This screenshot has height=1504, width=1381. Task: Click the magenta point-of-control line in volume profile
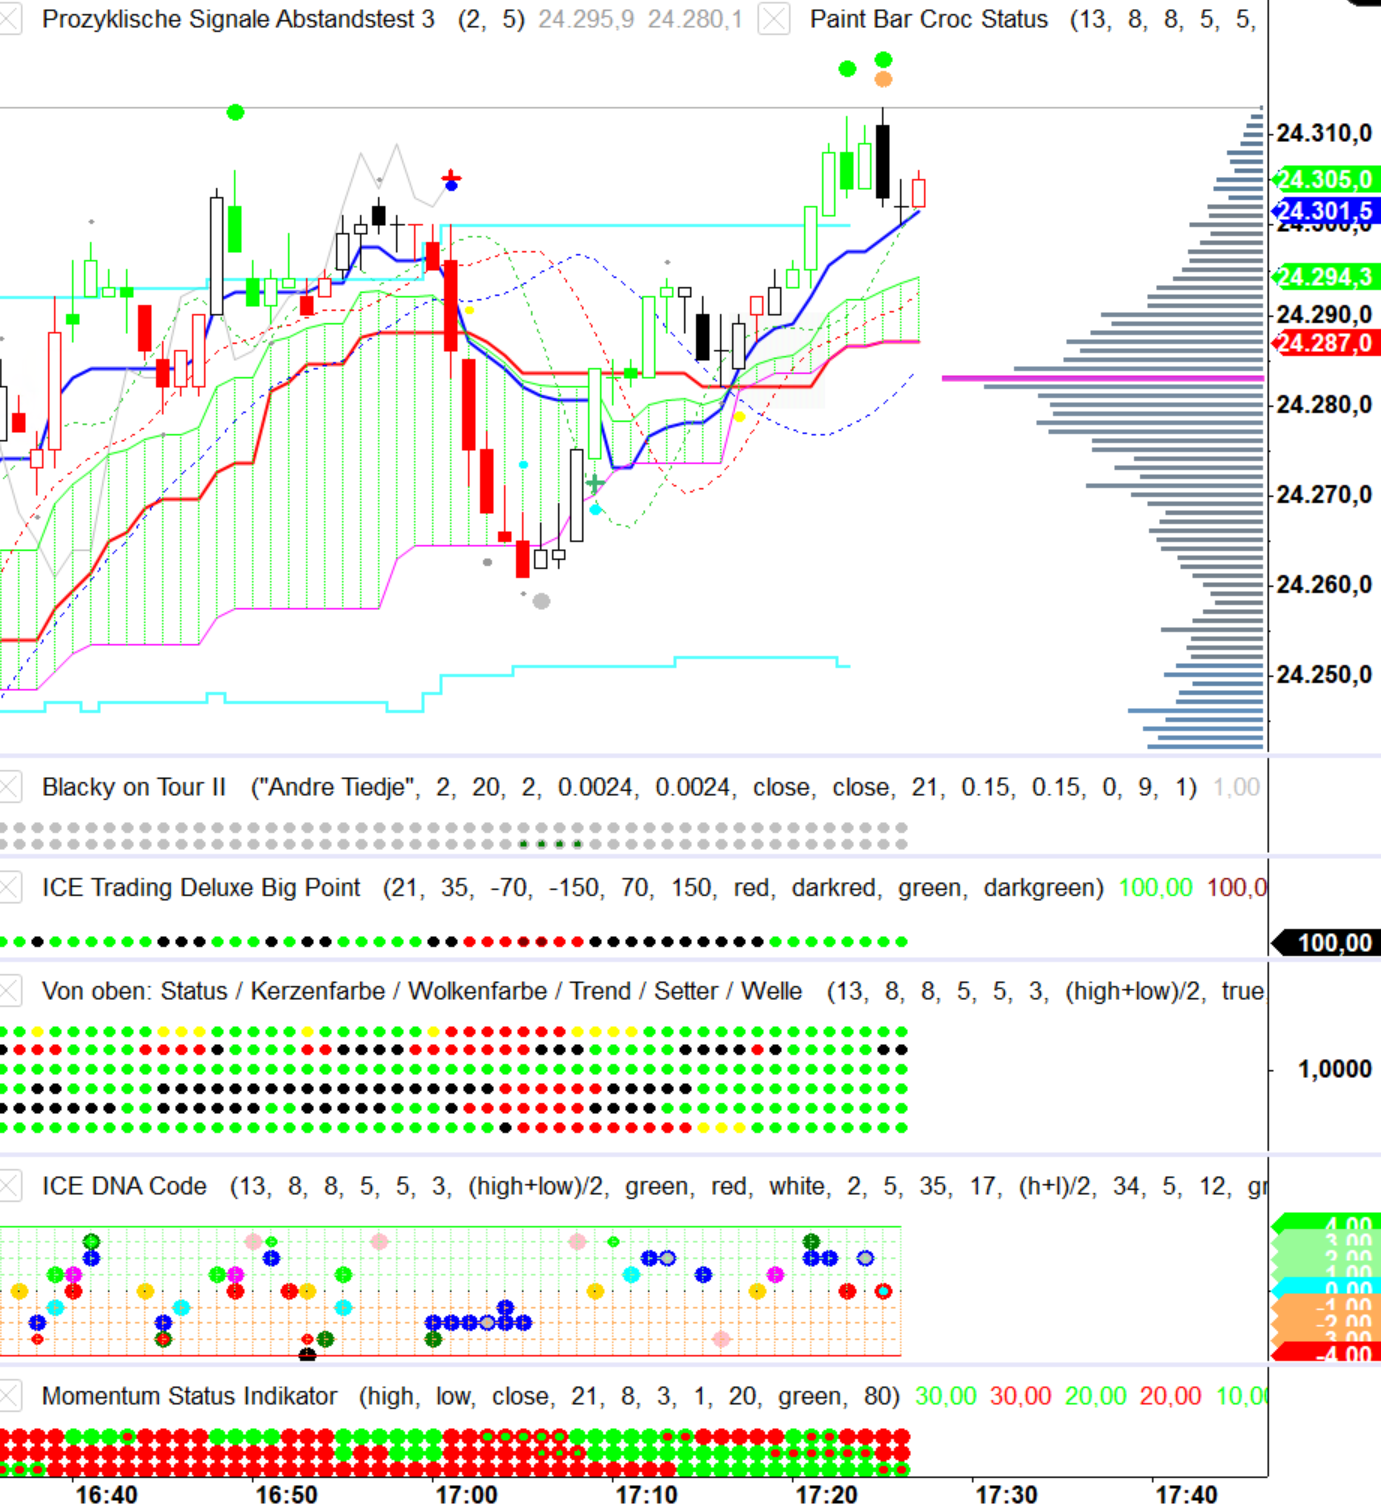[1100, 378]
